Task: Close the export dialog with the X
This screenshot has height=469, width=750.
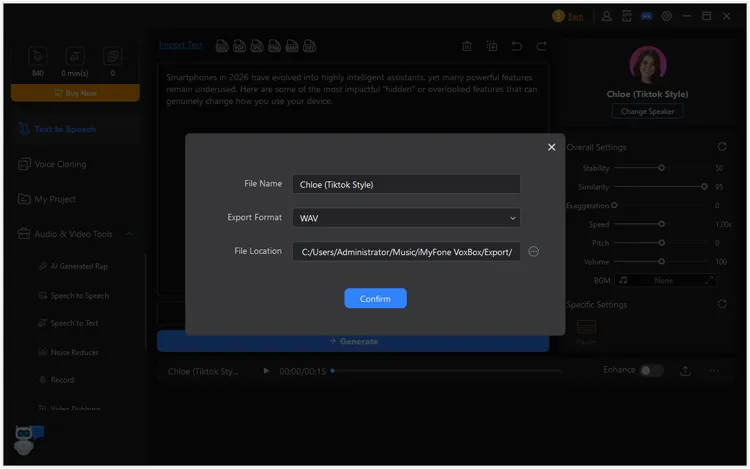Action: (551, 147)
